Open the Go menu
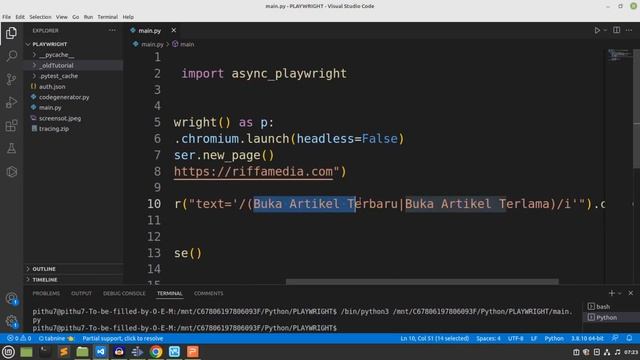 point(76,17)
